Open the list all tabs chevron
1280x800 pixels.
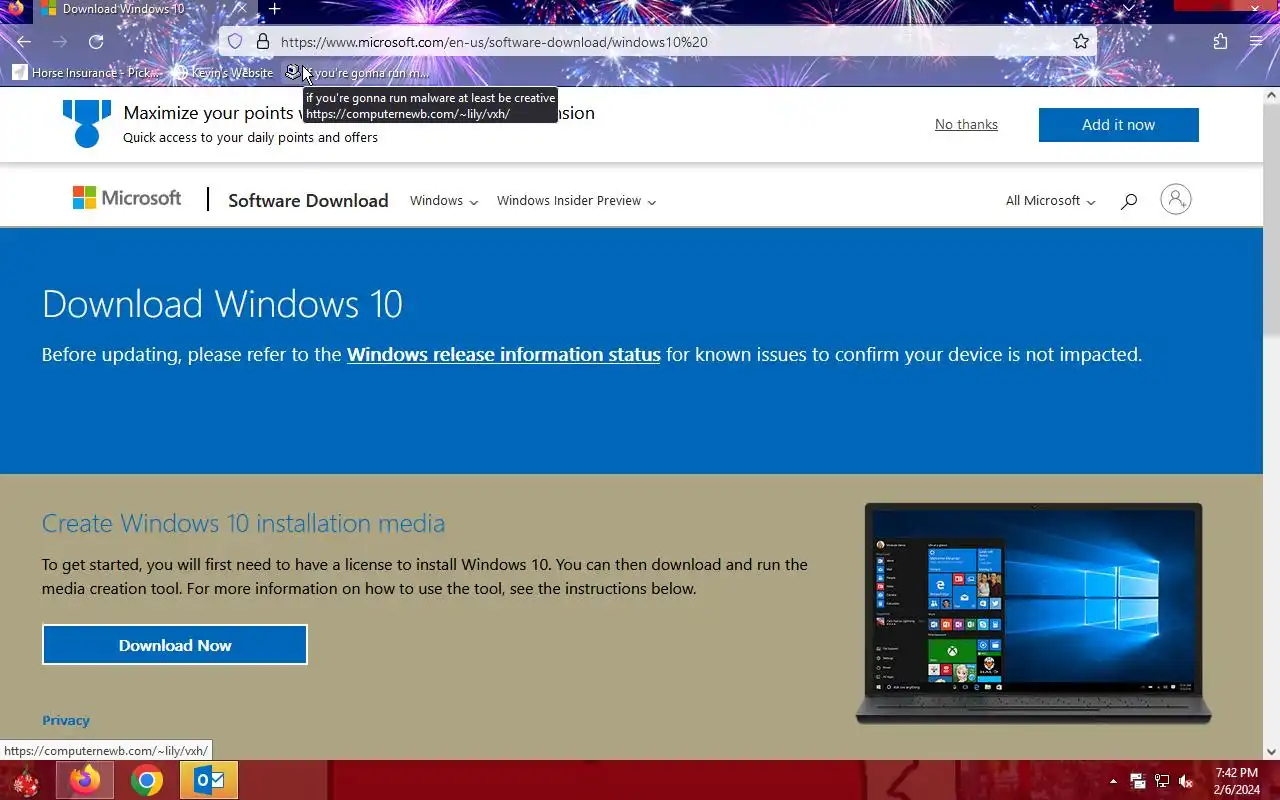1129,8
